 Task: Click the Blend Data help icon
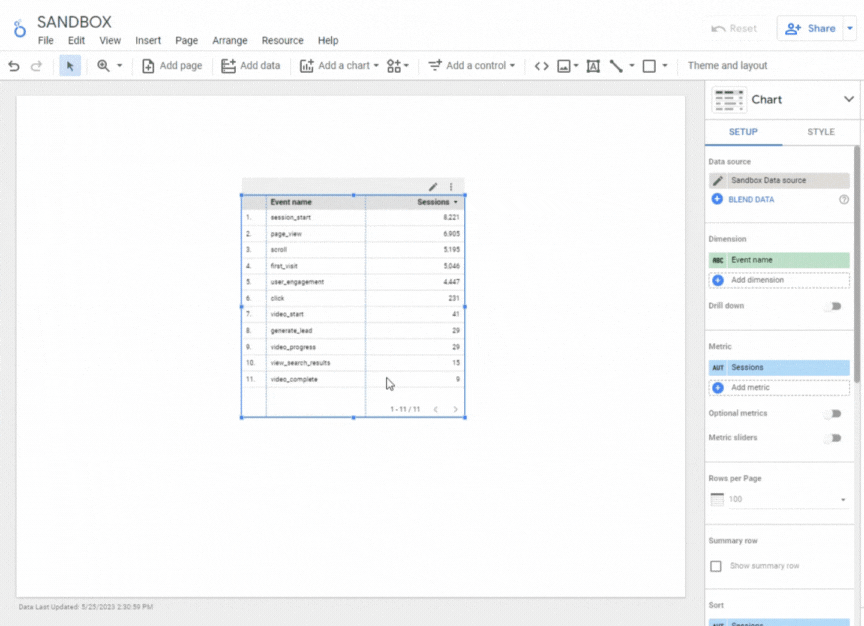pos(844,199)
